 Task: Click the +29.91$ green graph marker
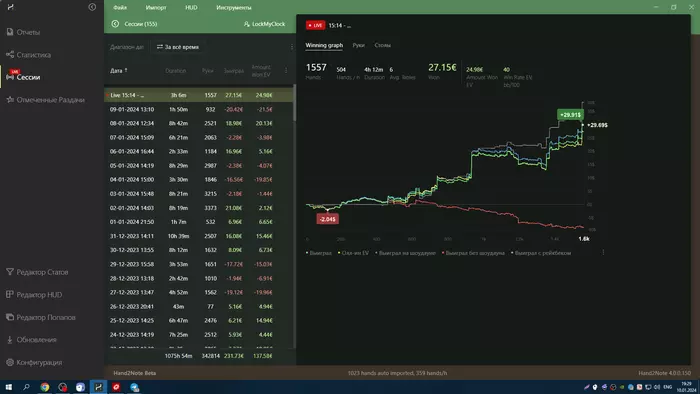click(570, 115)
